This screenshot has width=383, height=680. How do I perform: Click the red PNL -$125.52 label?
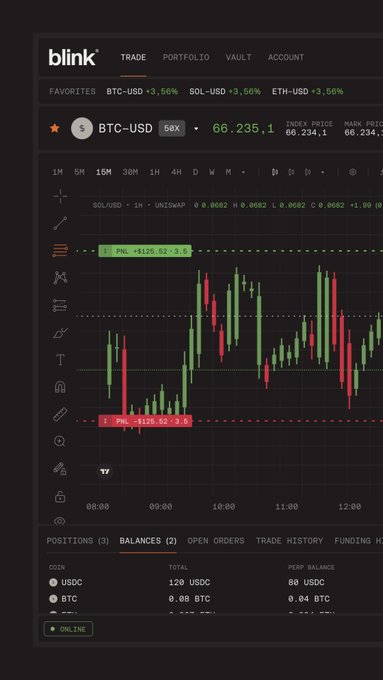pos(145,421)
